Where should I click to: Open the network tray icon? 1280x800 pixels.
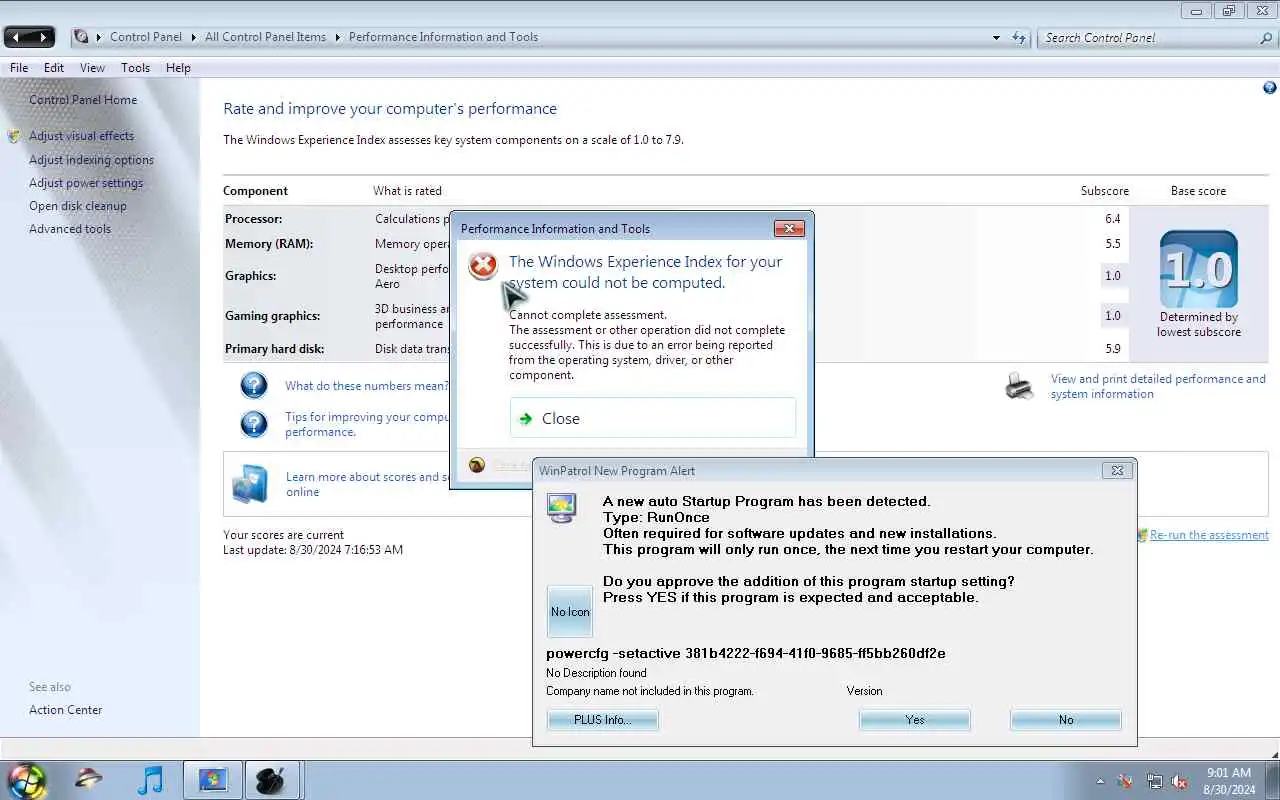pos(1154,781)
